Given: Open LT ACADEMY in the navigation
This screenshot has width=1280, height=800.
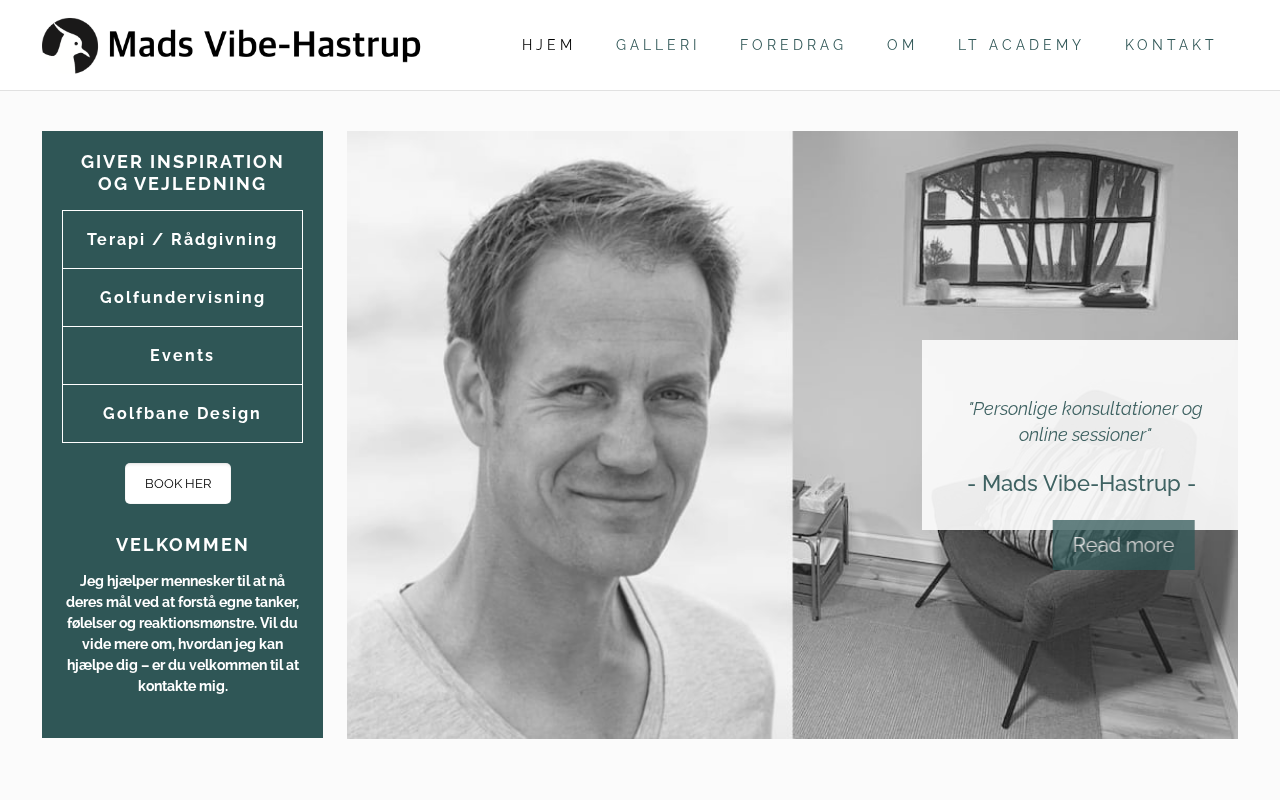Looking at the screenshot, I should click(x=1020, y=45).
